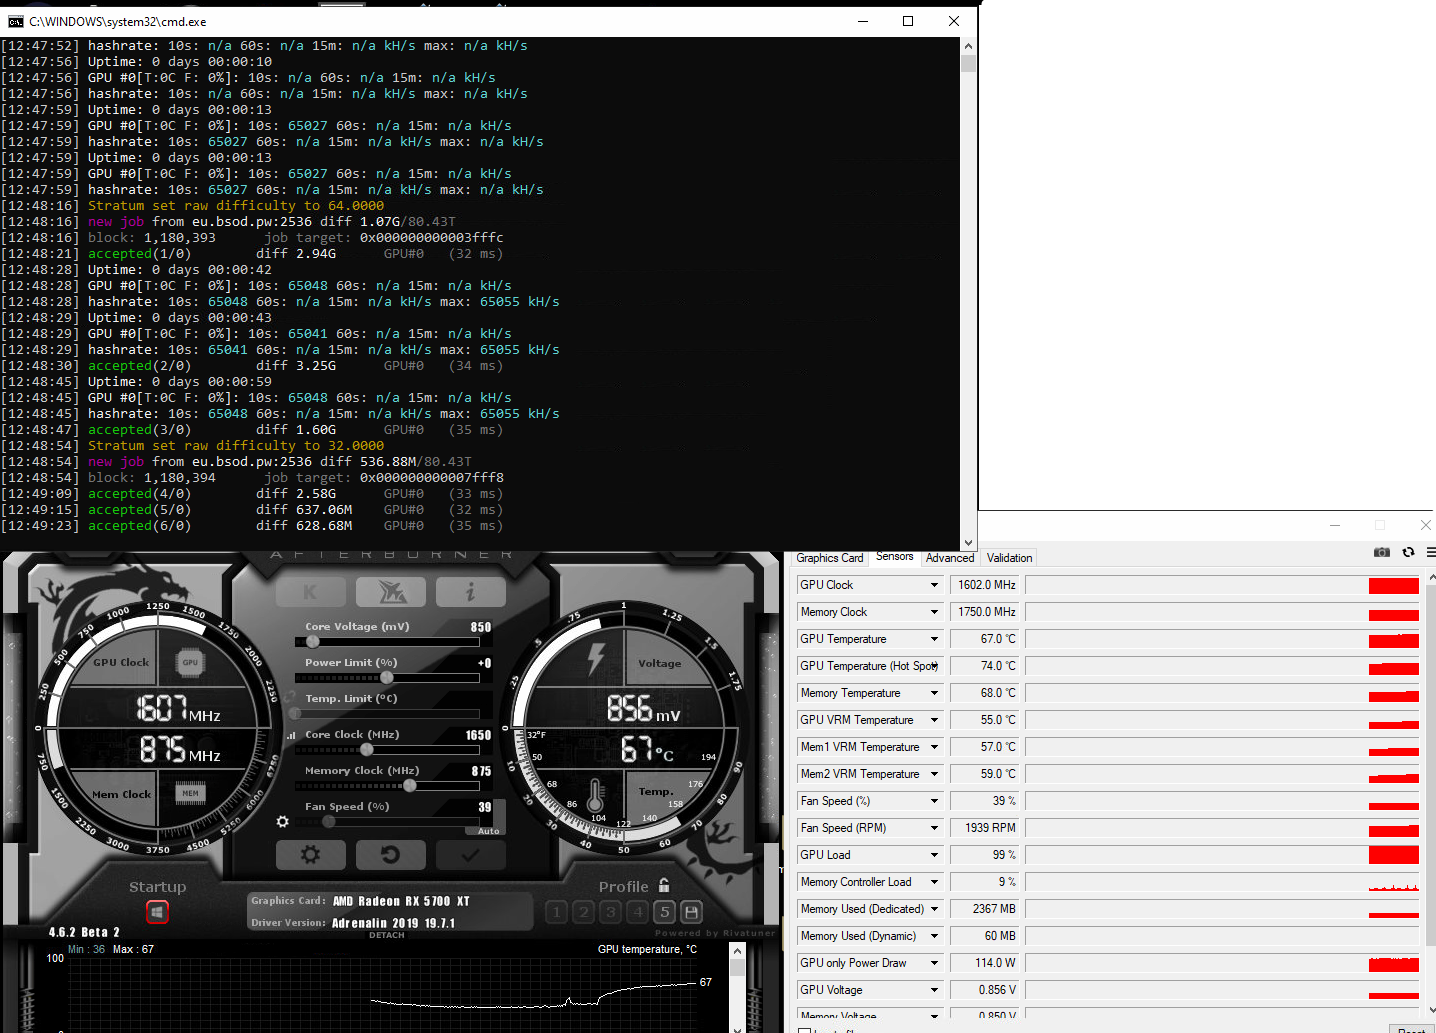Open the Memory Controller Load dropdown
1436x1033 pixels.
point(934,882)
